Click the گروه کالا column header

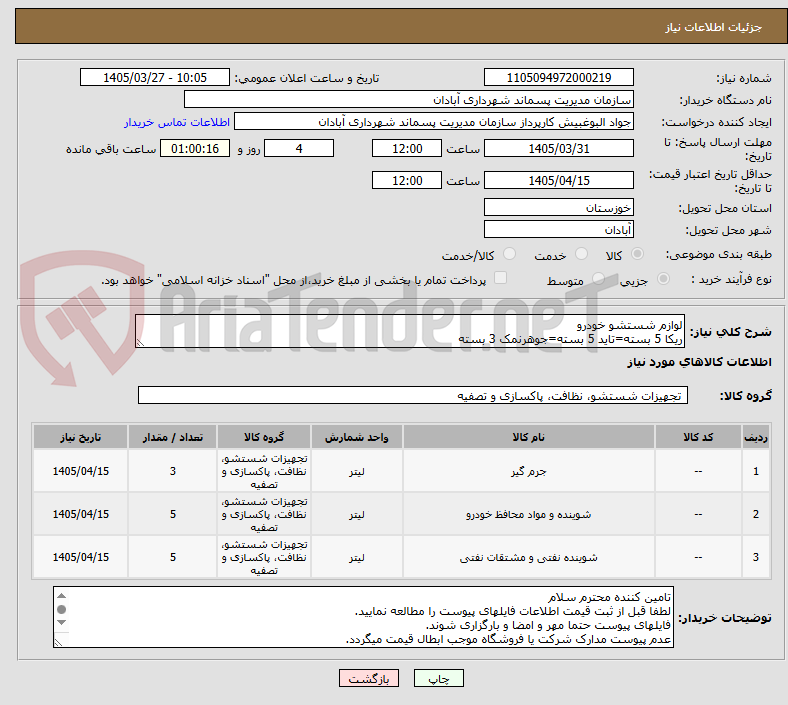pos(264,437)
